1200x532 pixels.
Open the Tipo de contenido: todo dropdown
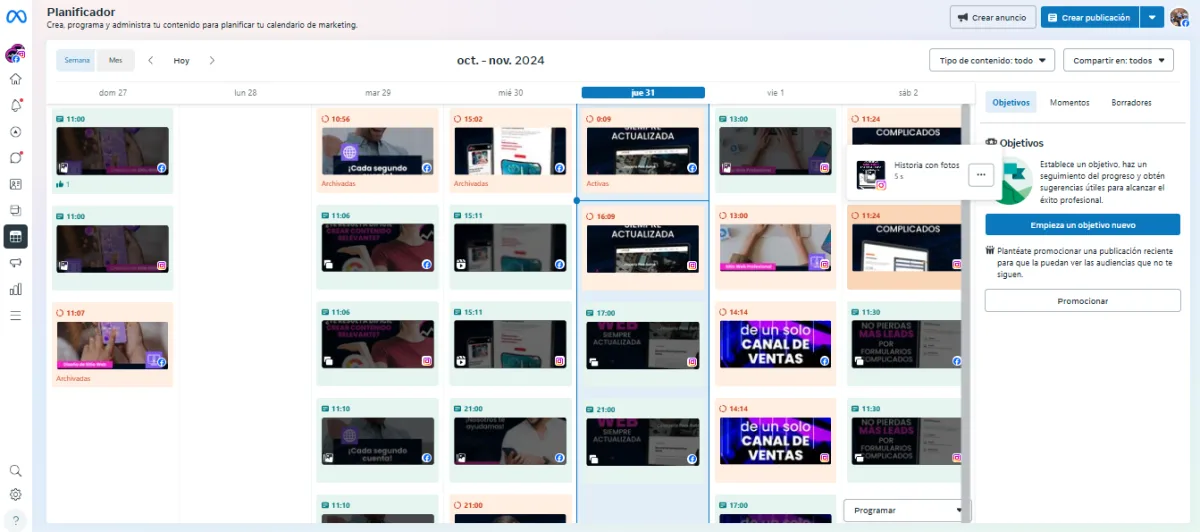point(992,60)
